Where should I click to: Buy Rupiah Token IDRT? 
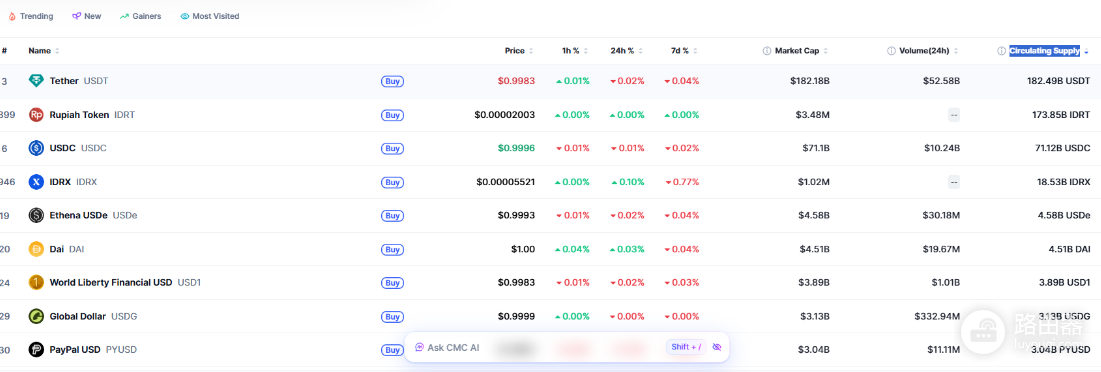coord(393,114)
